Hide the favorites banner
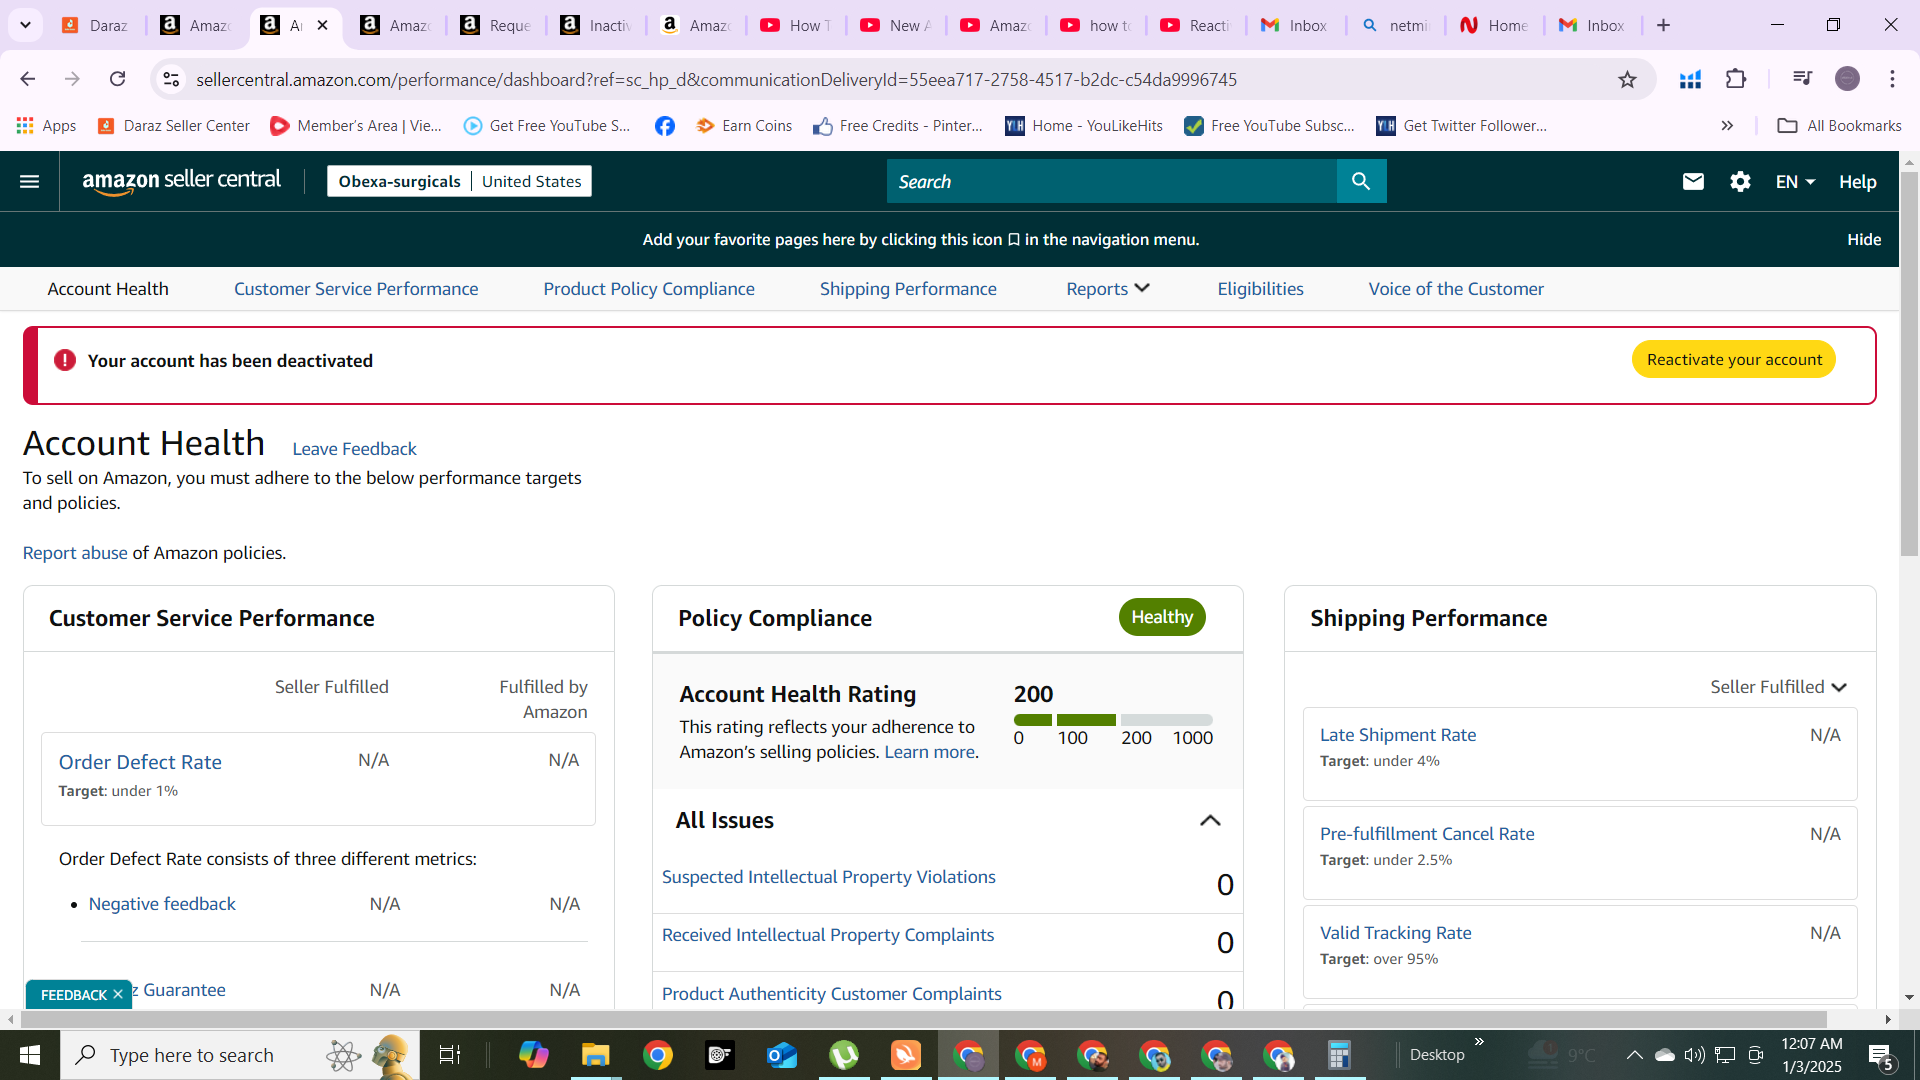This screenshot has height=1080, width=1920. click(x=1863, y=239)
